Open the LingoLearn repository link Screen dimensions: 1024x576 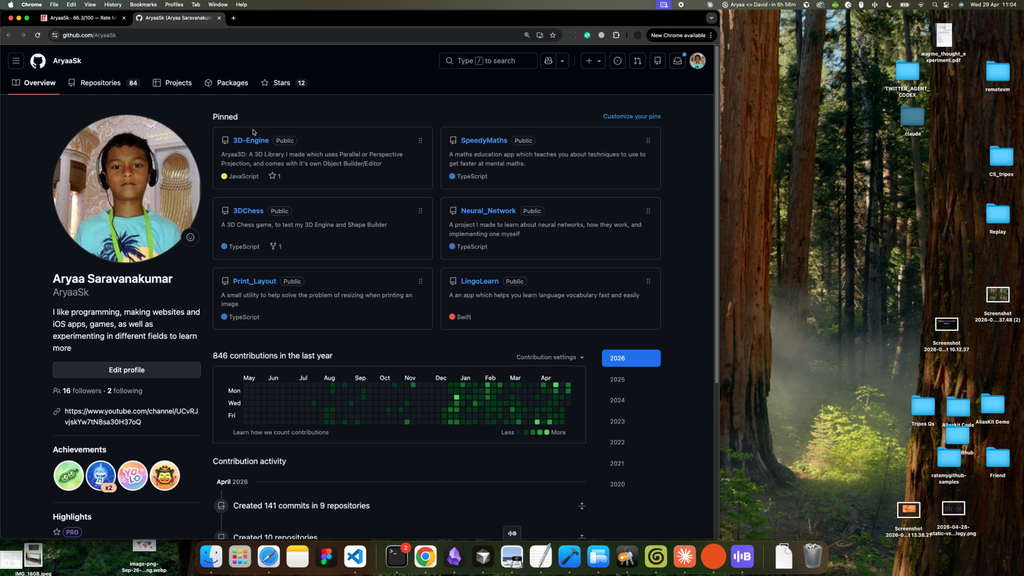(480, 281)
